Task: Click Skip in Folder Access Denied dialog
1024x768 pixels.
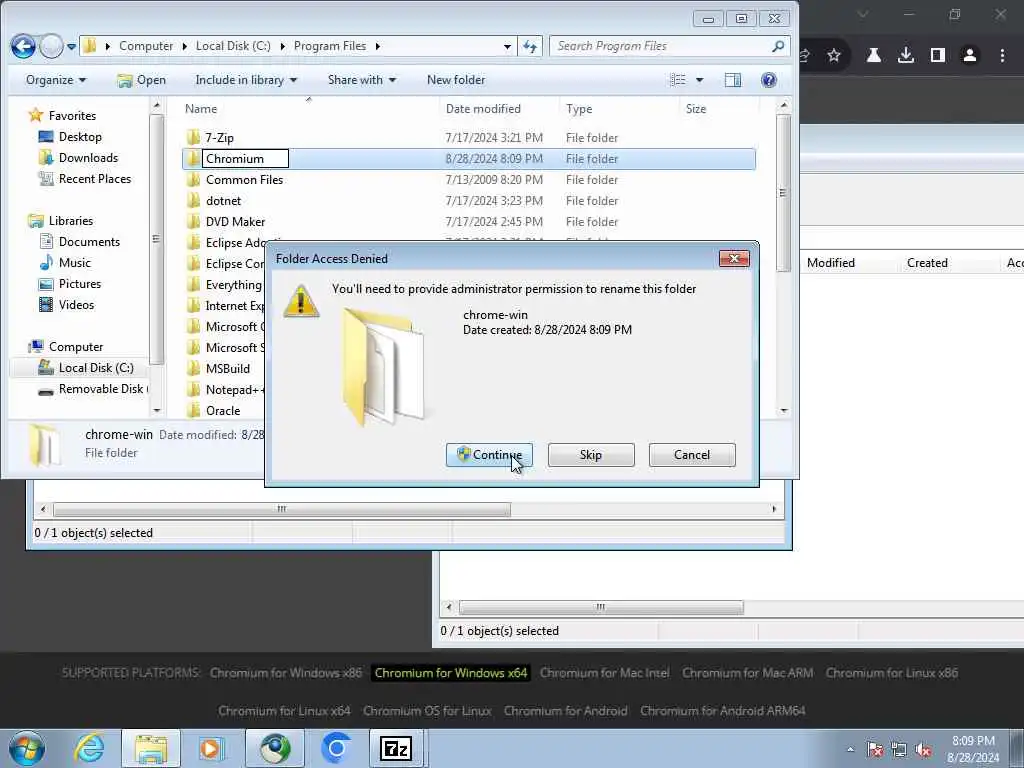Action: [591, 455]
